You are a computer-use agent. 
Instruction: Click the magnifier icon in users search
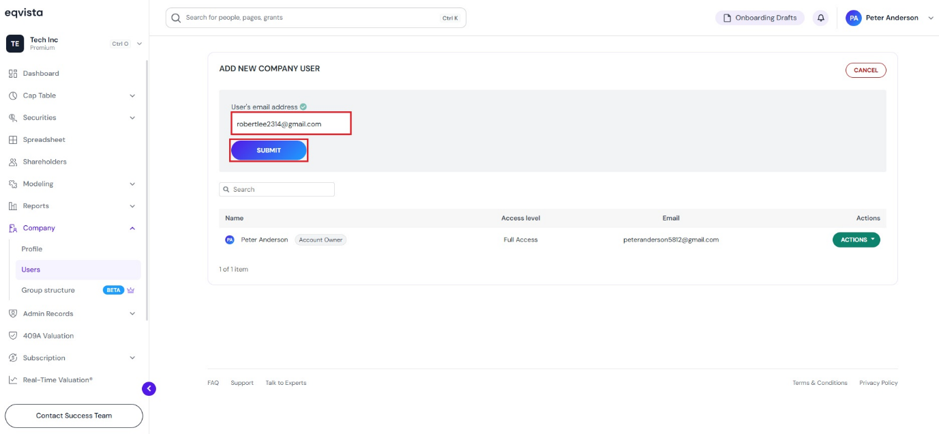click(226, 189)
